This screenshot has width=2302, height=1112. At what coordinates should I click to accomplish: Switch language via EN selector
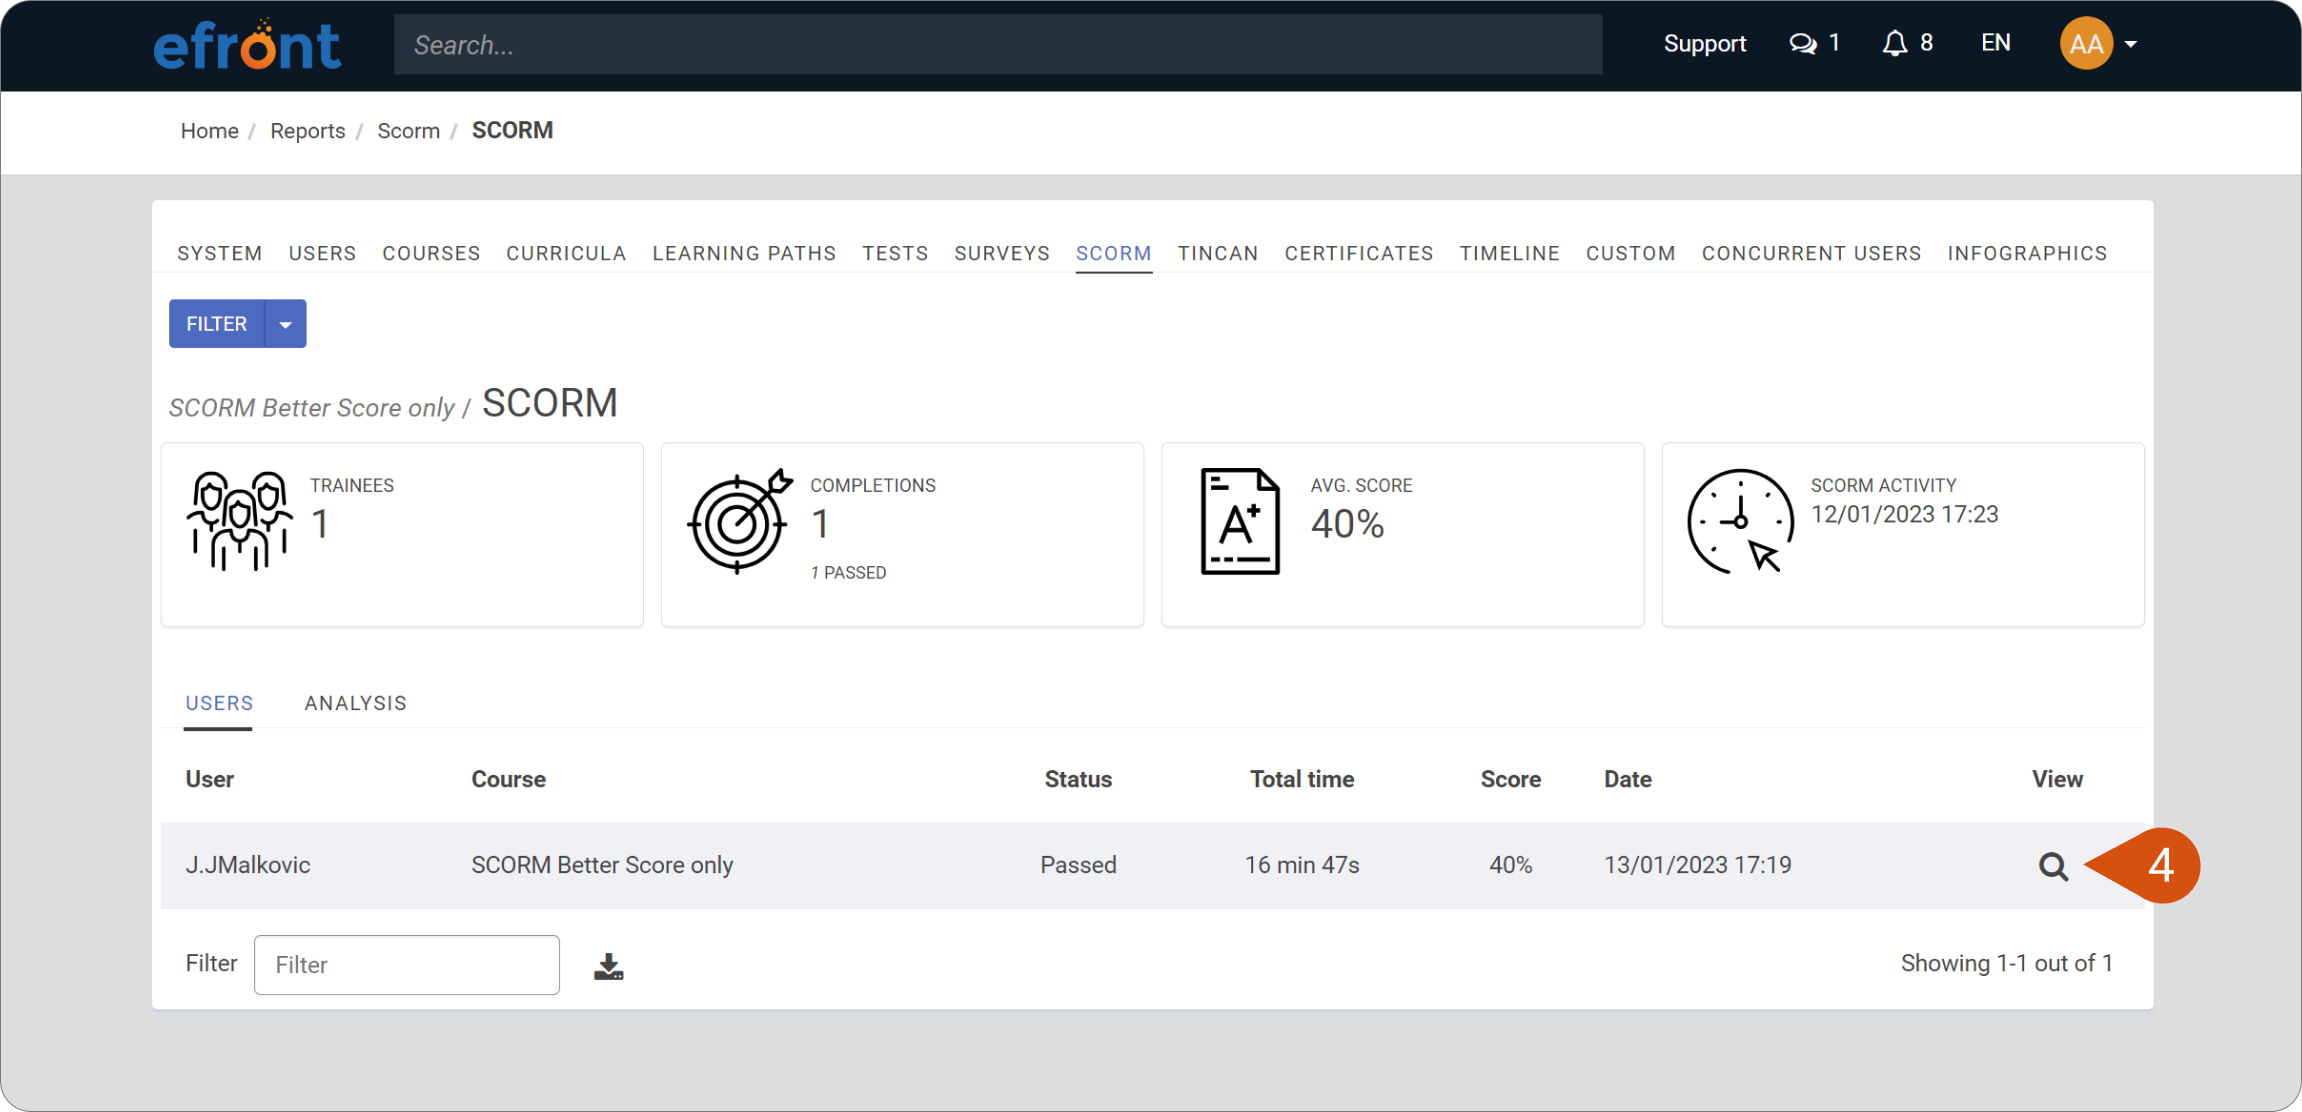tap(1996, 43)
